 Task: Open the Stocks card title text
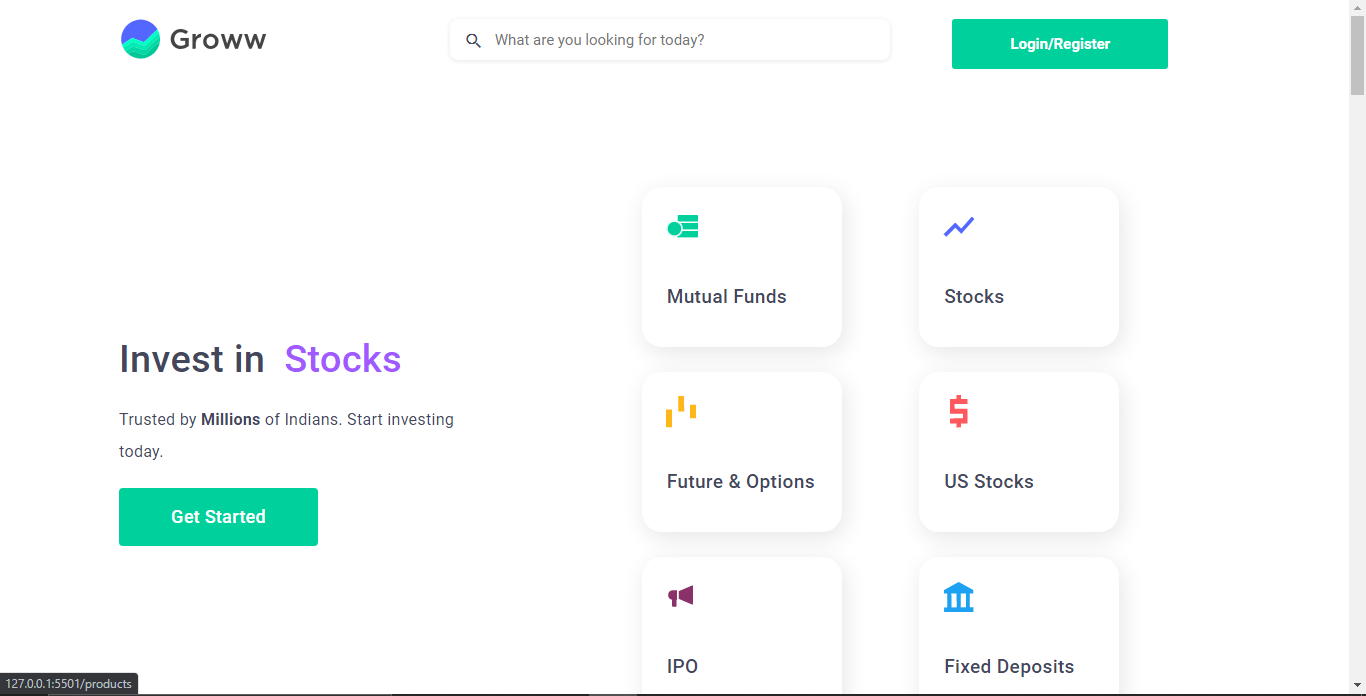click(973, 297)
